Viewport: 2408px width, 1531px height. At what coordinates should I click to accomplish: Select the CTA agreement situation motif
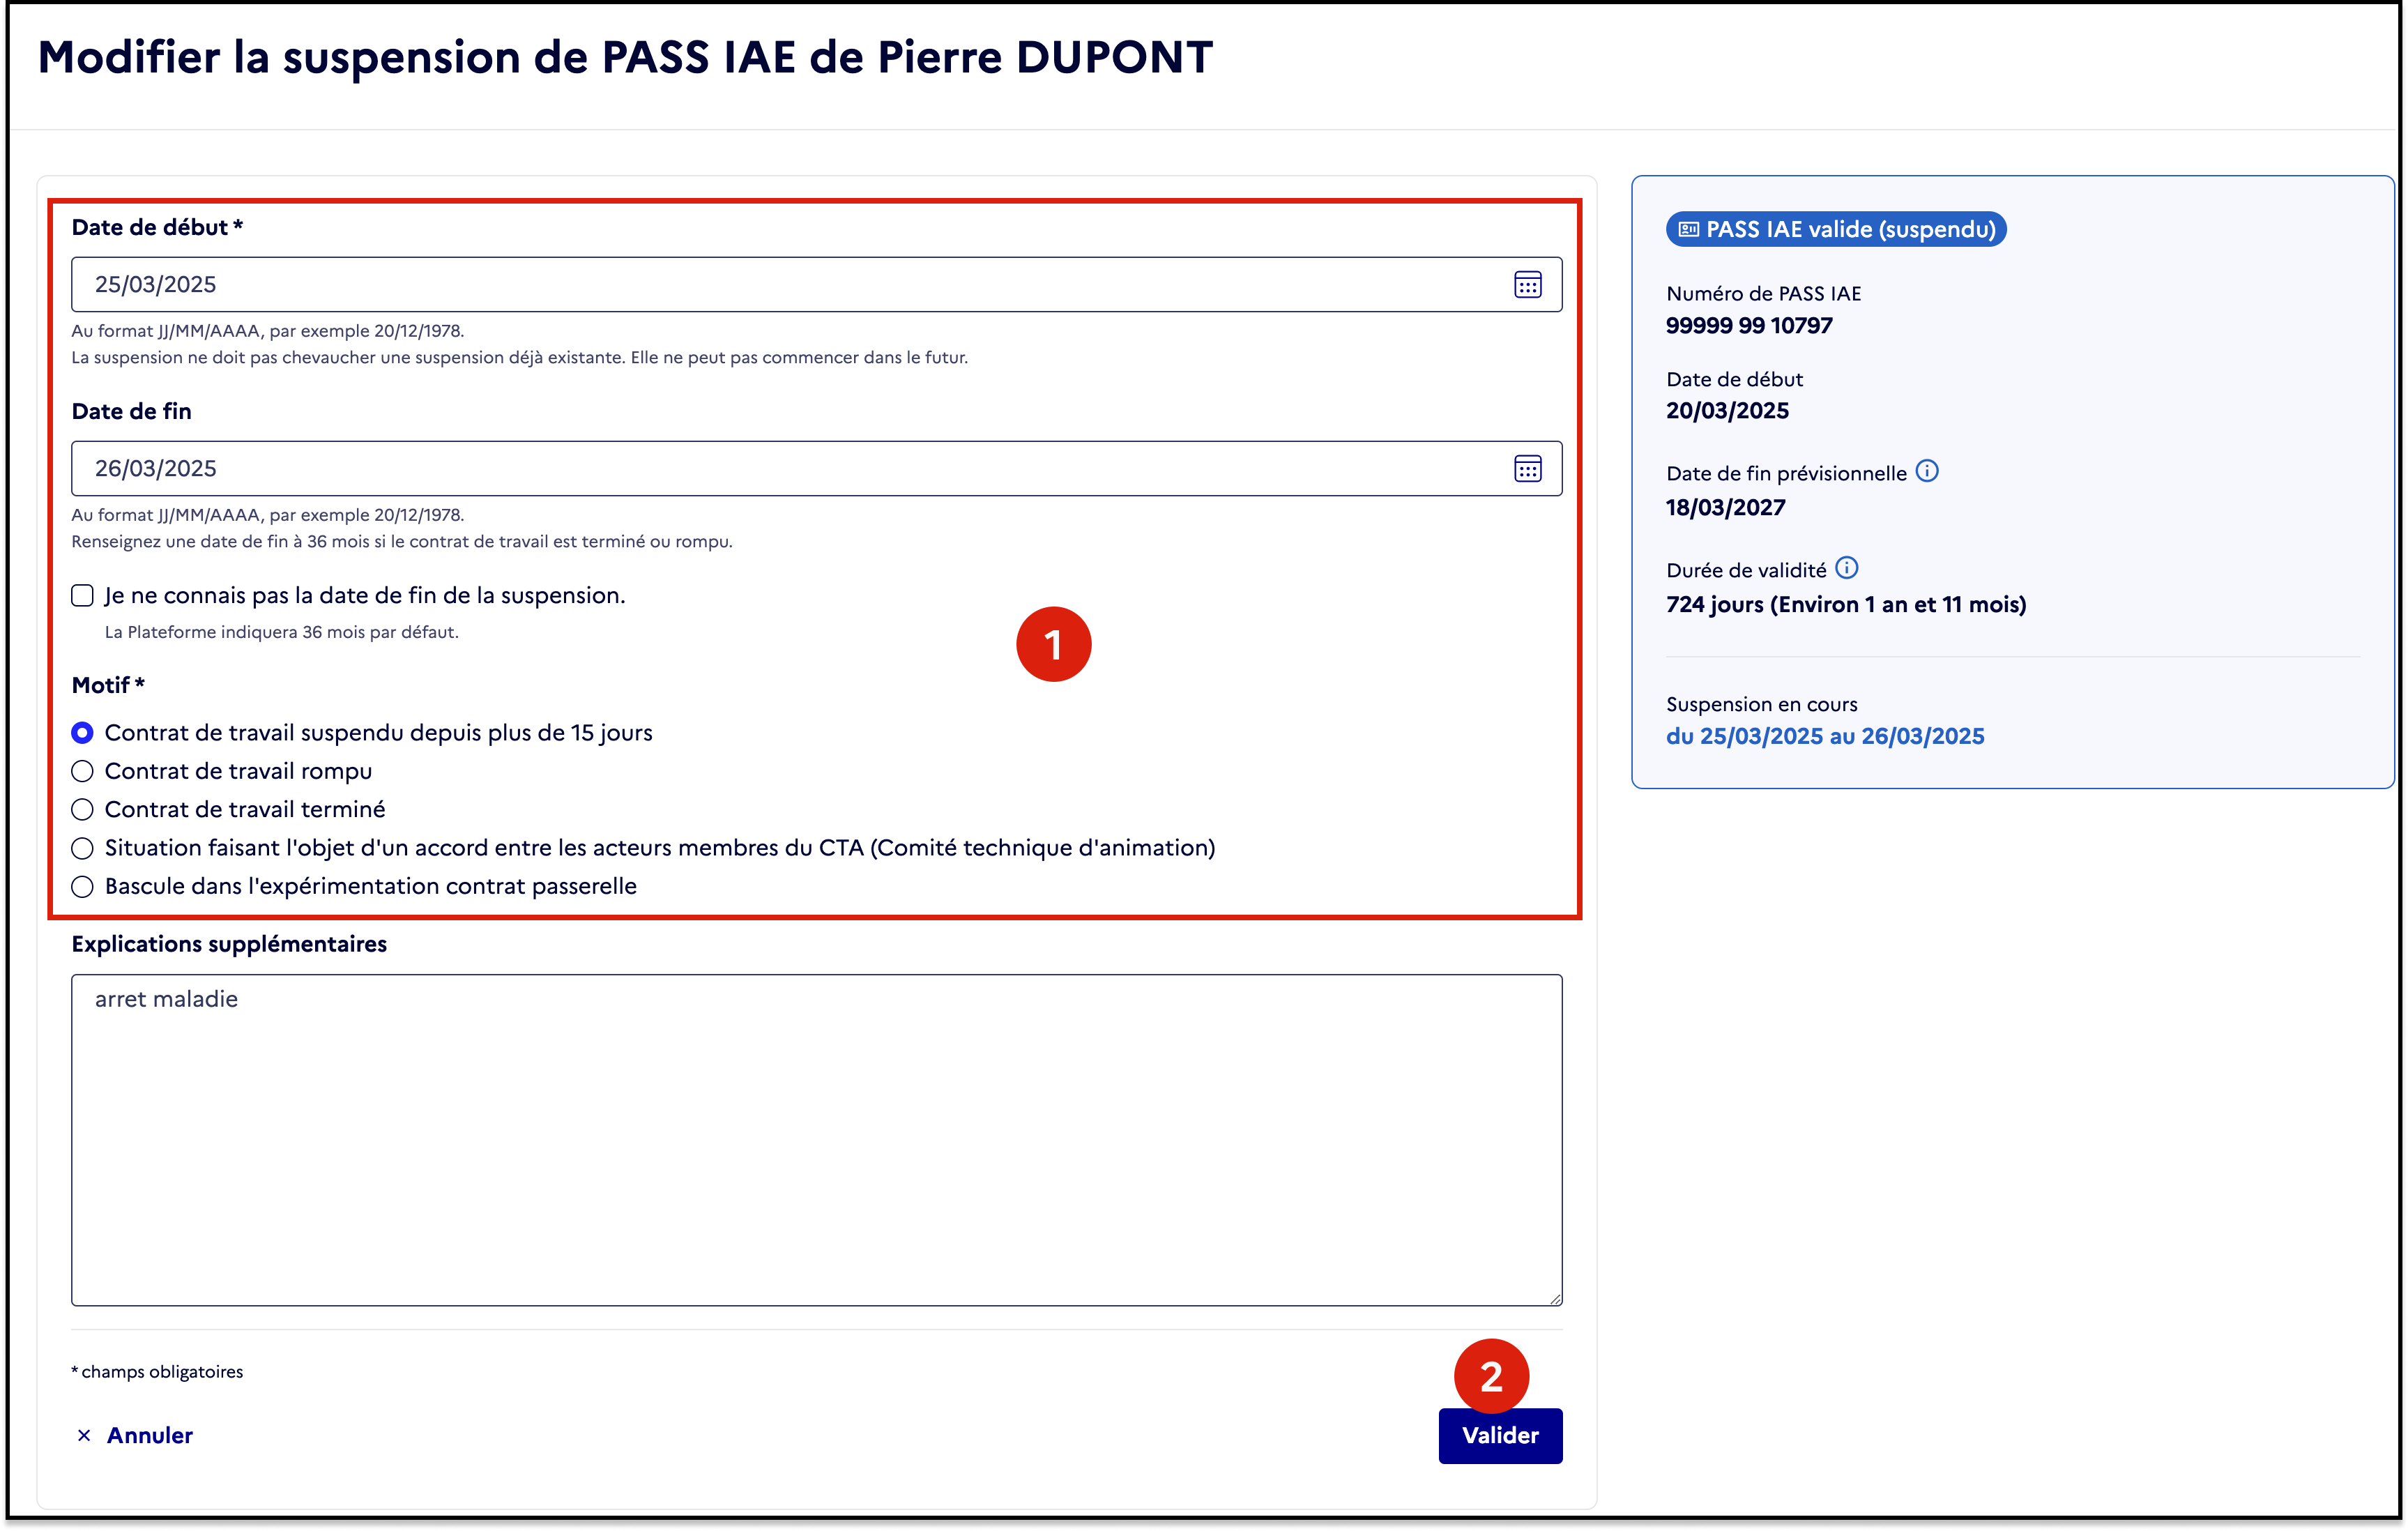click(x=83, y=848)
